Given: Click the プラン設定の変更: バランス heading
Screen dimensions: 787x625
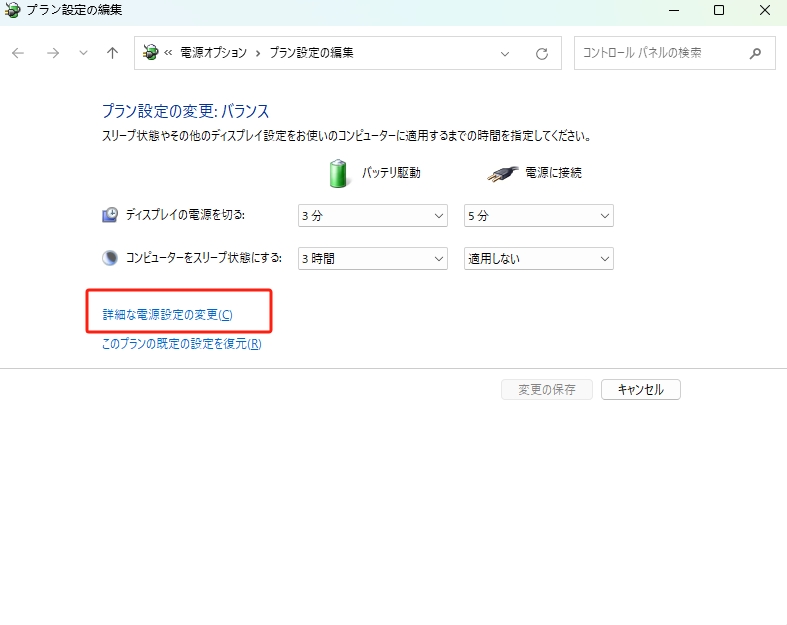Looking at the screenshot, I should coord(186,111).
